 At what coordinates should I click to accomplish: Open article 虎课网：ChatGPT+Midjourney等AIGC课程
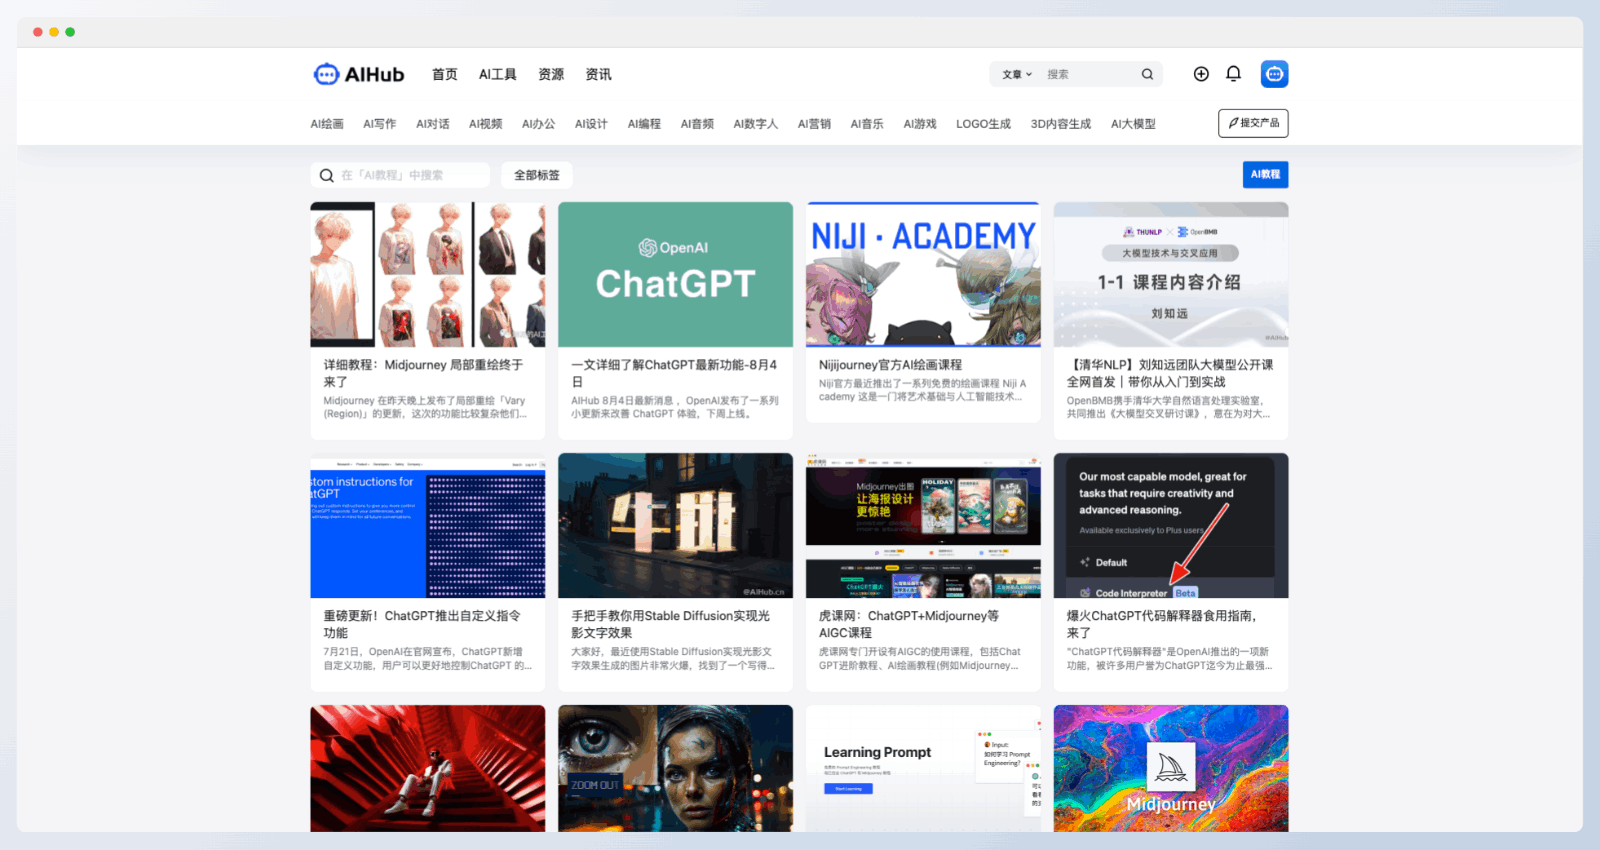pyautogui.click(x=909, y=624)
